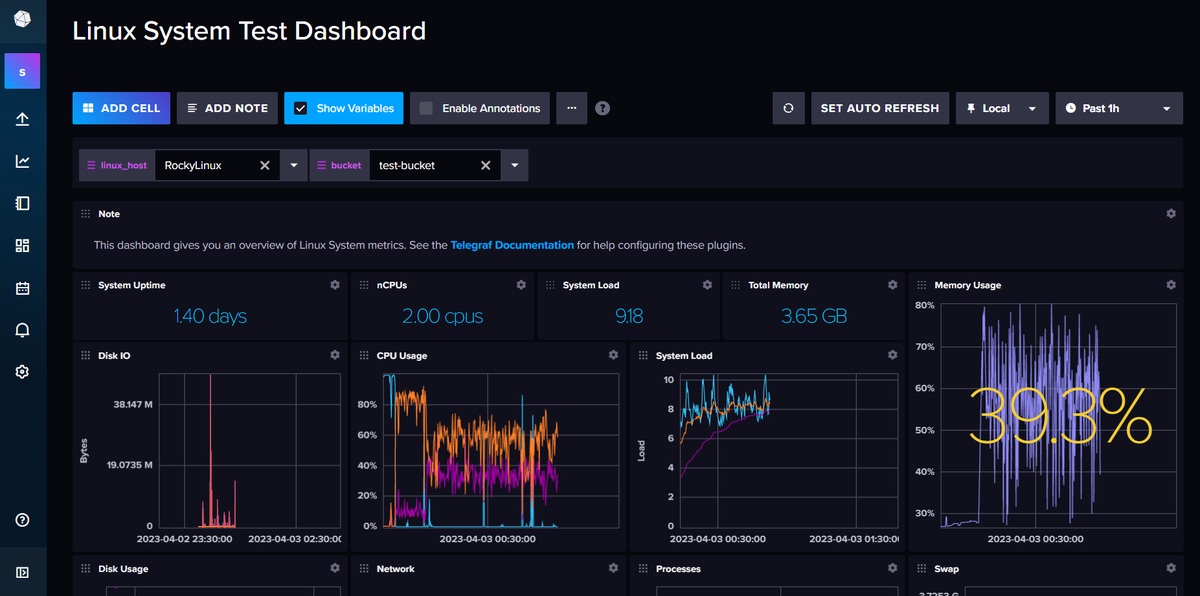Open Tasks using the calendar icon
The width and height of the screenshot is (1200, 596).
[22, 287]
